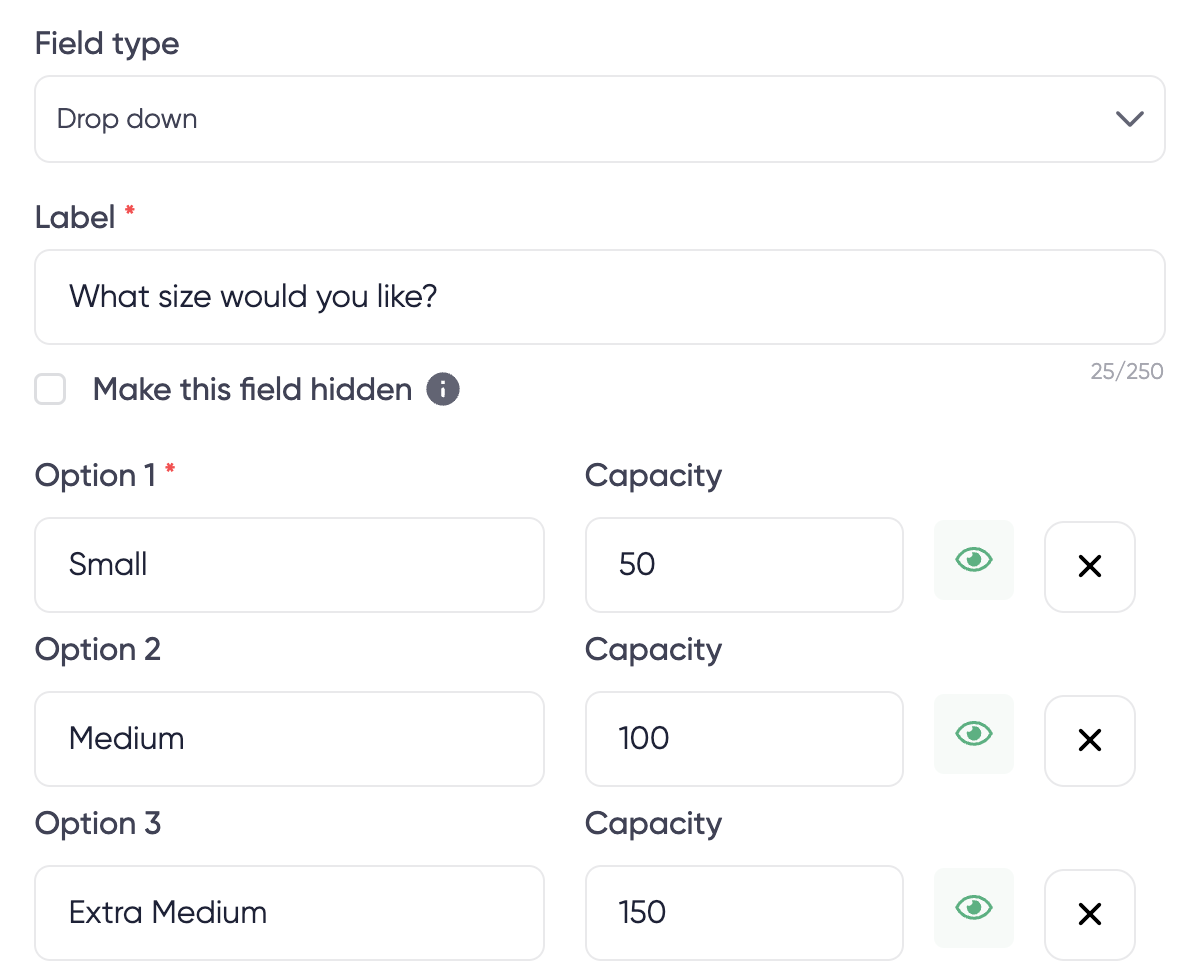Remove the Extra Medium option row
Image resolution: width=1204 pixels, height=974 pixels.
(1089, 914)
